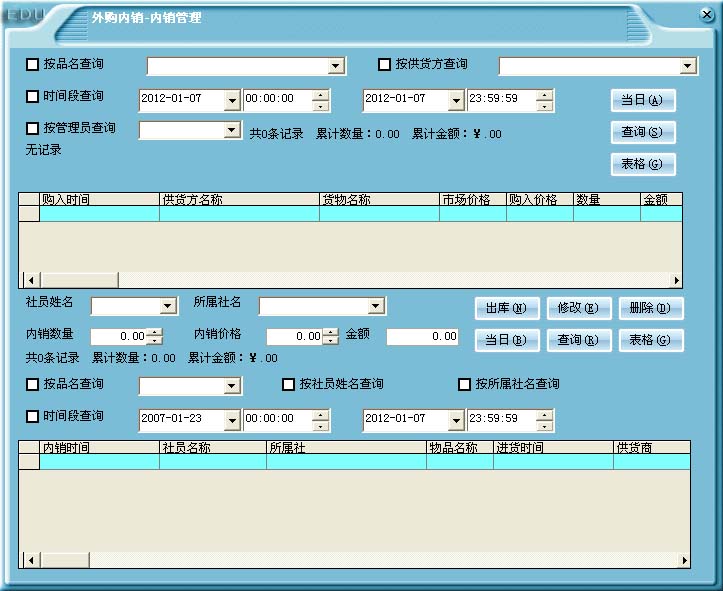Decrease the 内销数量 value
The image size is (723, 591).
154,341
